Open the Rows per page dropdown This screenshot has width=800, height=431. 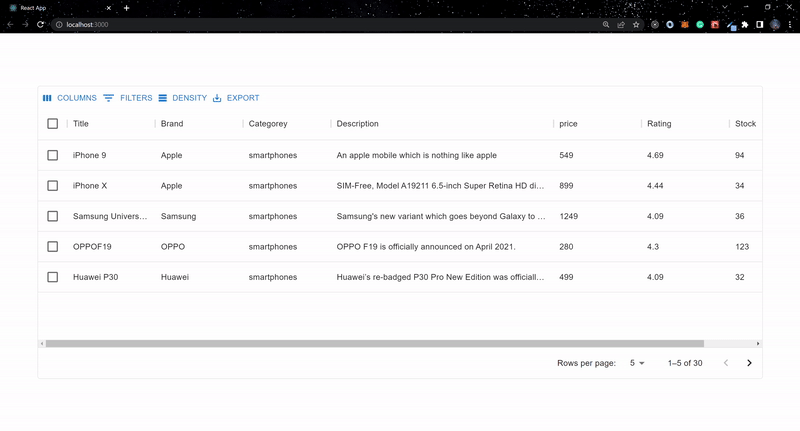point(637,363)
